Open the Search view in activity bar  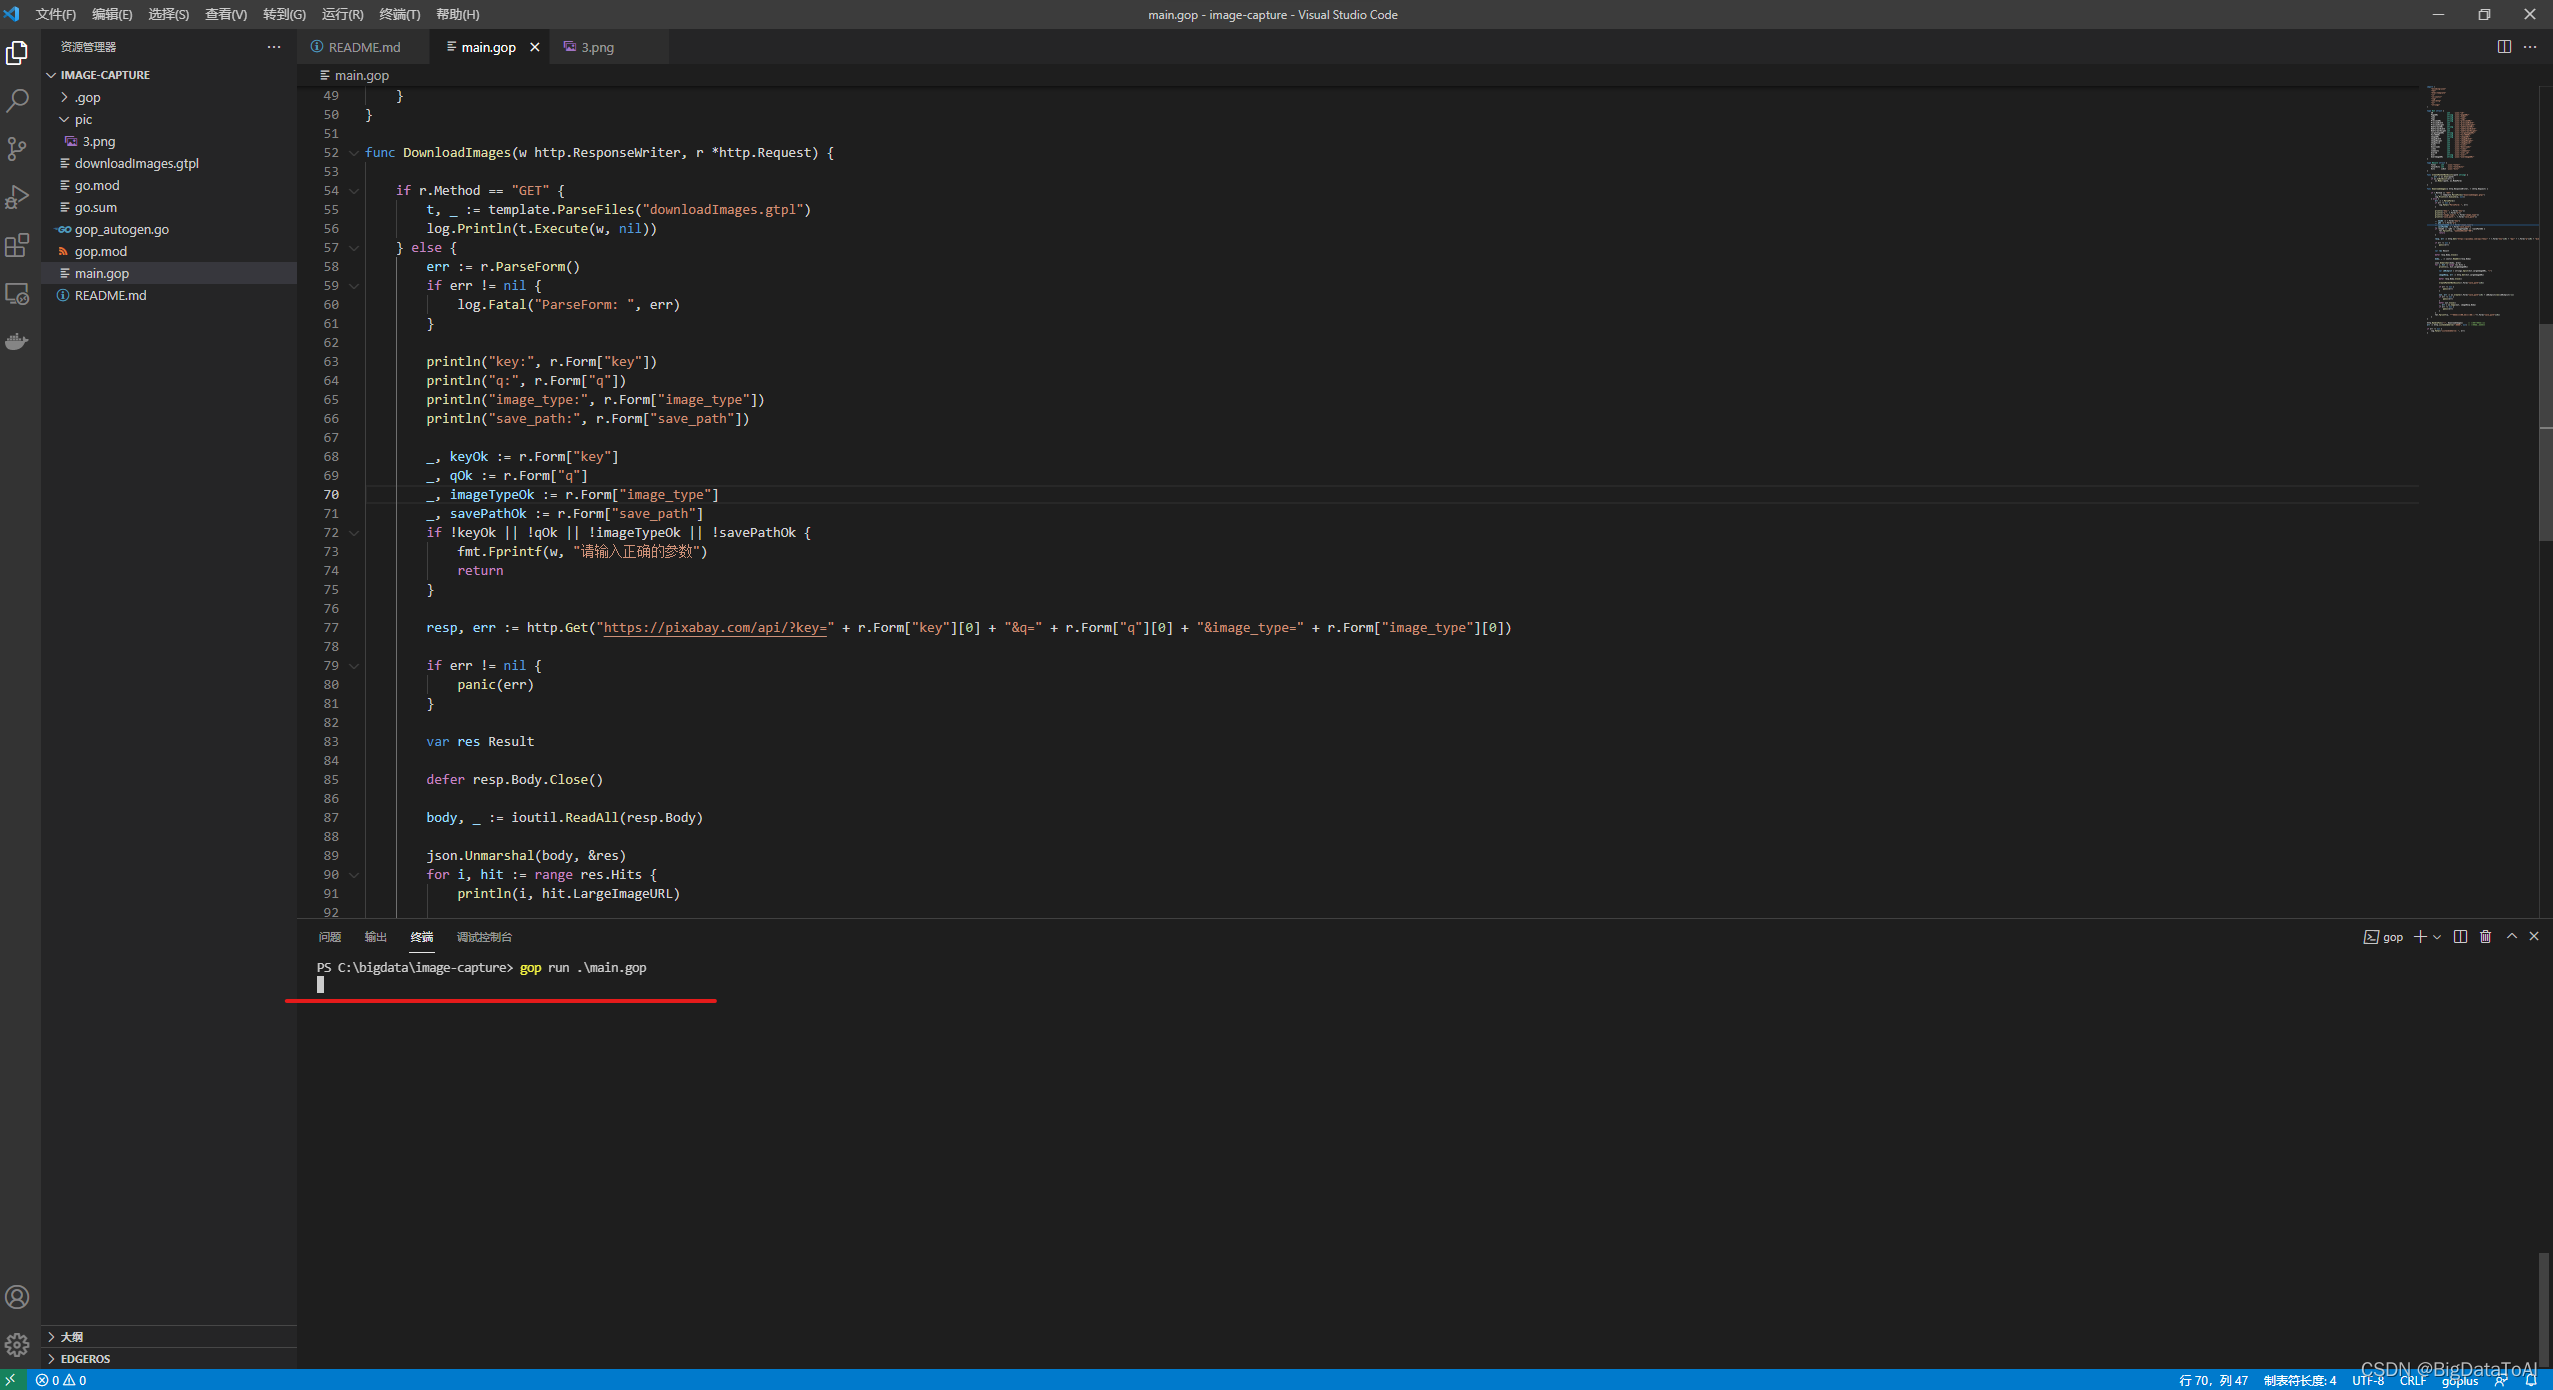[x=17, y=101]
